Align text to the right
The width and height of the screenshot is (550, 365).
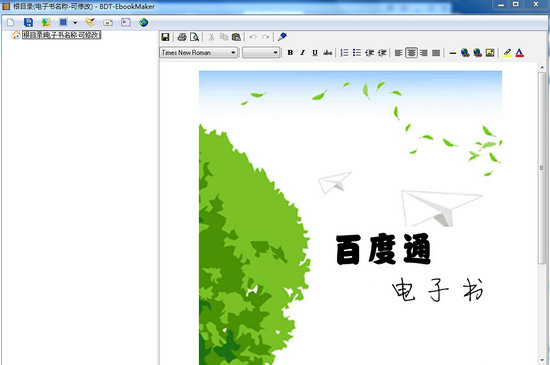pos(424,53)
